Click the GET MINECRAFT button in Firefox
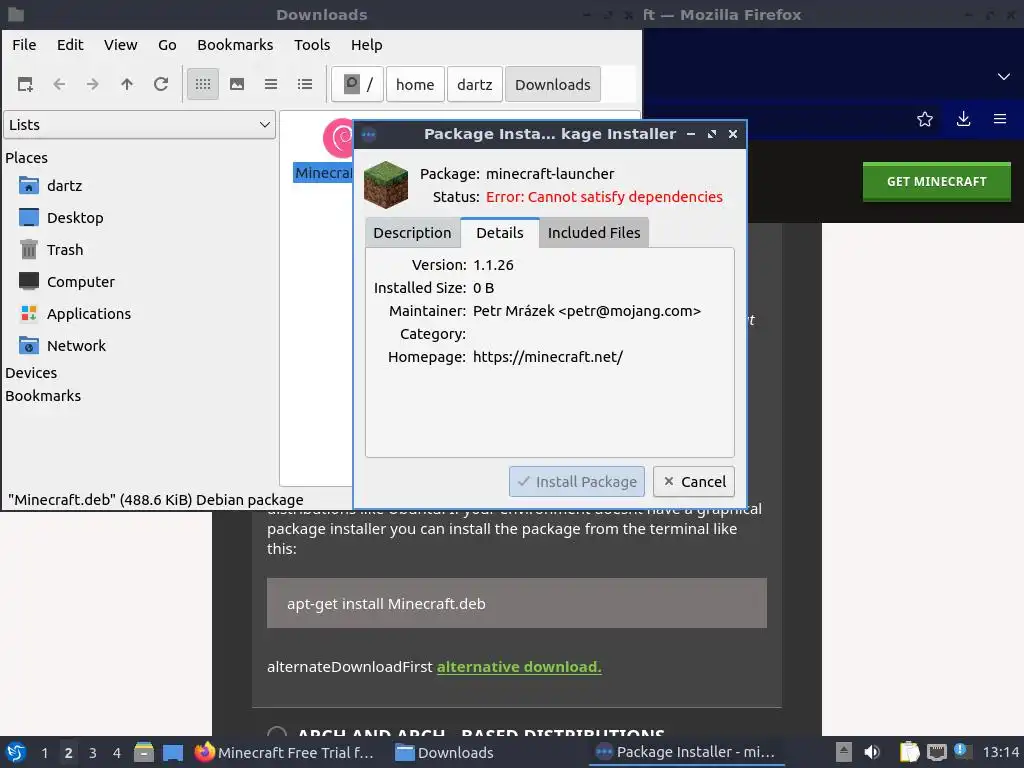This screenshot has width=1024, height=768. pyautogui.click(x=936, y=182)
